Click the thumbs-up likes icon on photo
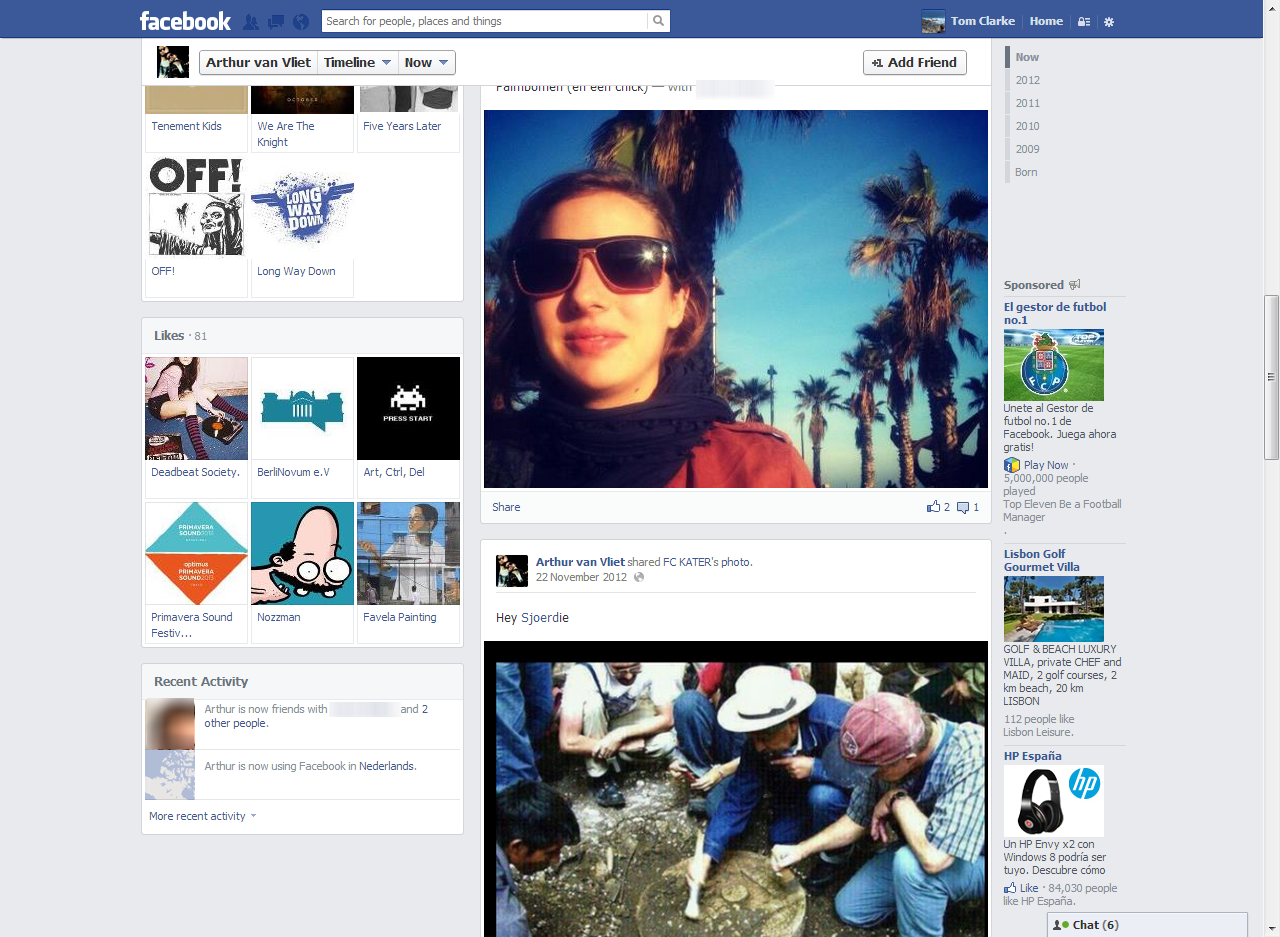 pos(934,507)
